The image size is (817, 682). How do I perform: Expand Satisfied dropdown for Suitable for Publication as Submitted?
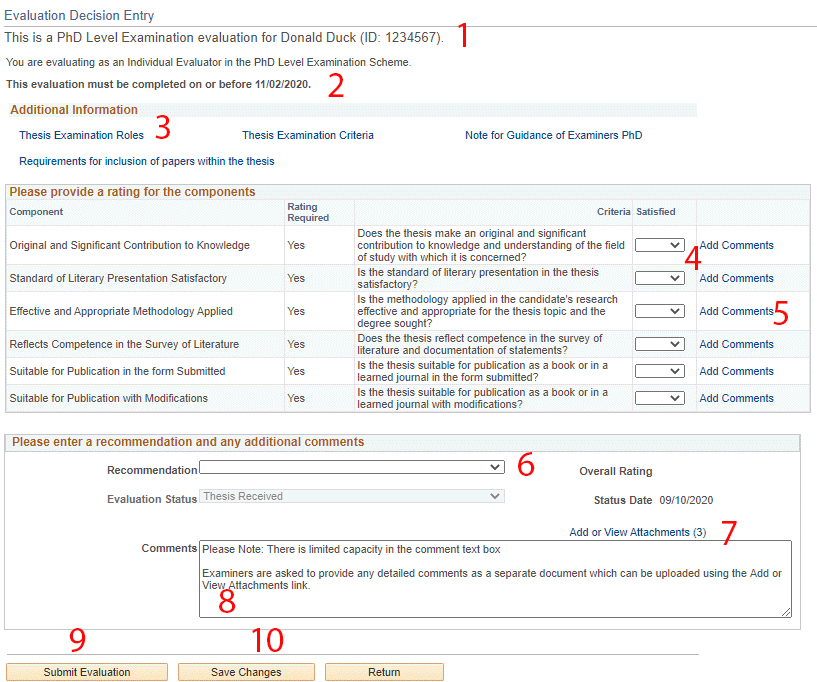tap(660, 371)
